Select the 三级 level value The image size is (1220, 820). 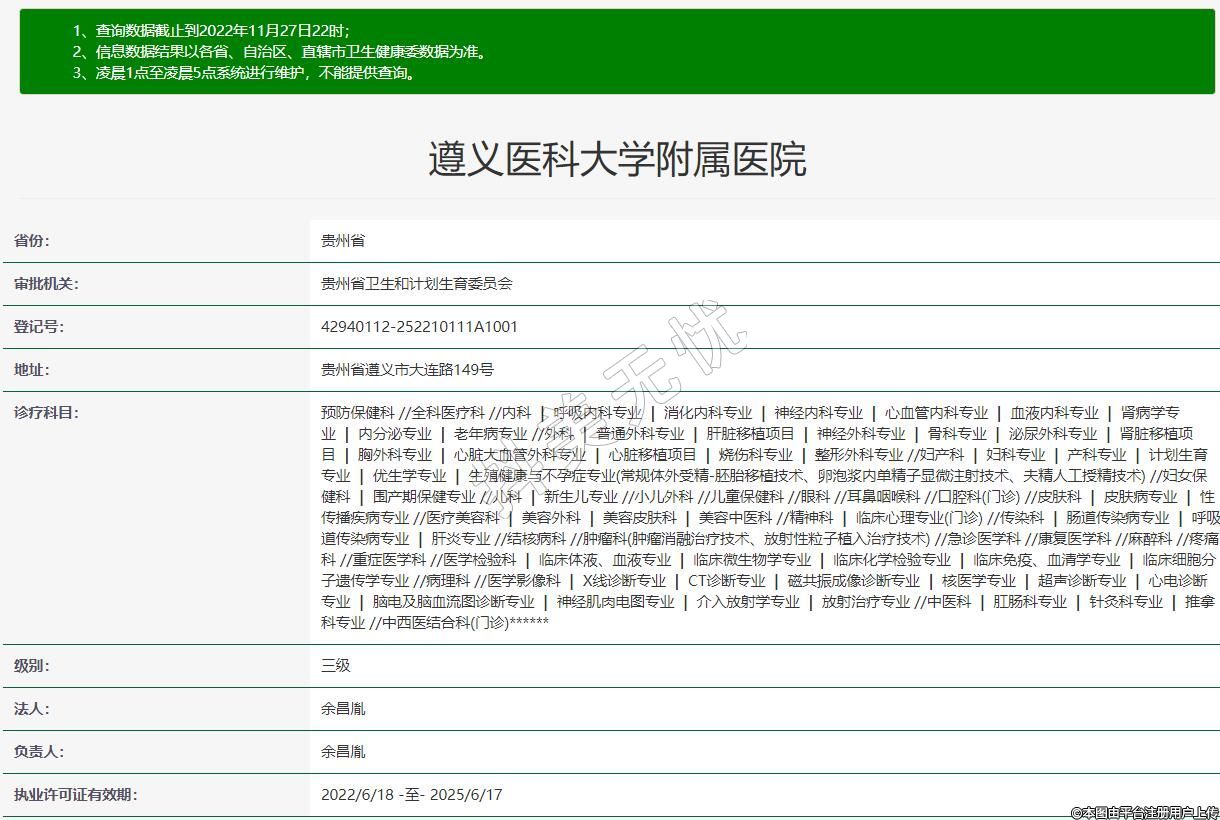click(336, 666)
